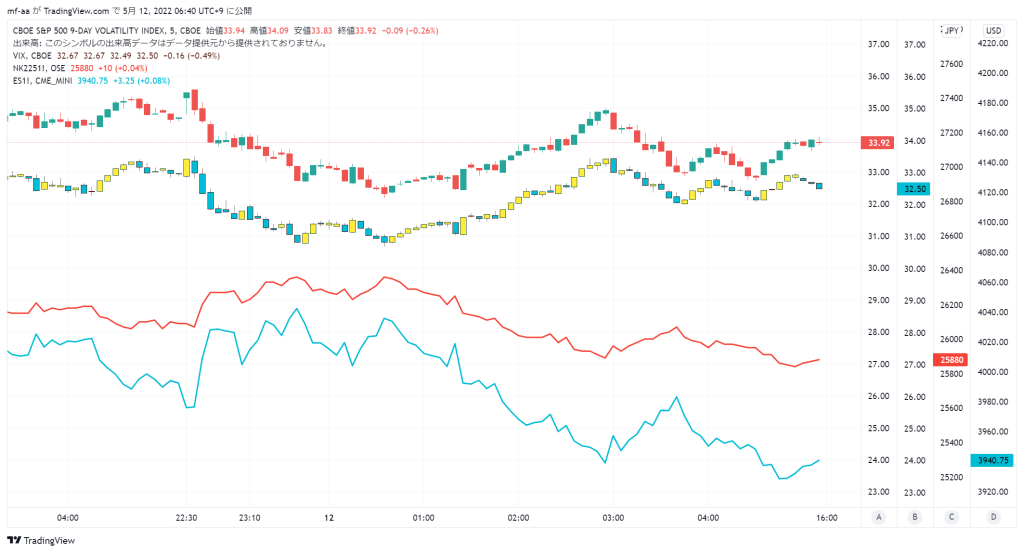Click the 22:30 time axis label
This screenshot has width=1024, height=553.
186,518
